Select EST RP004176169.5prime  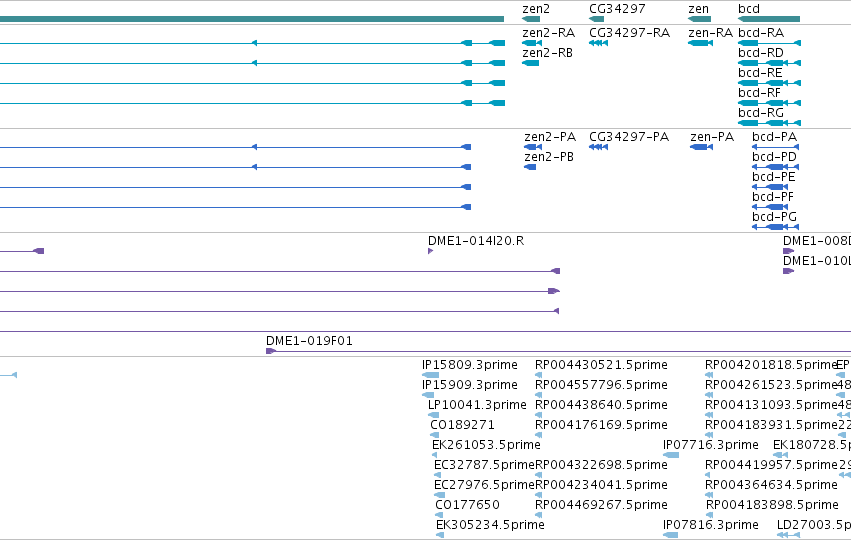601,425
